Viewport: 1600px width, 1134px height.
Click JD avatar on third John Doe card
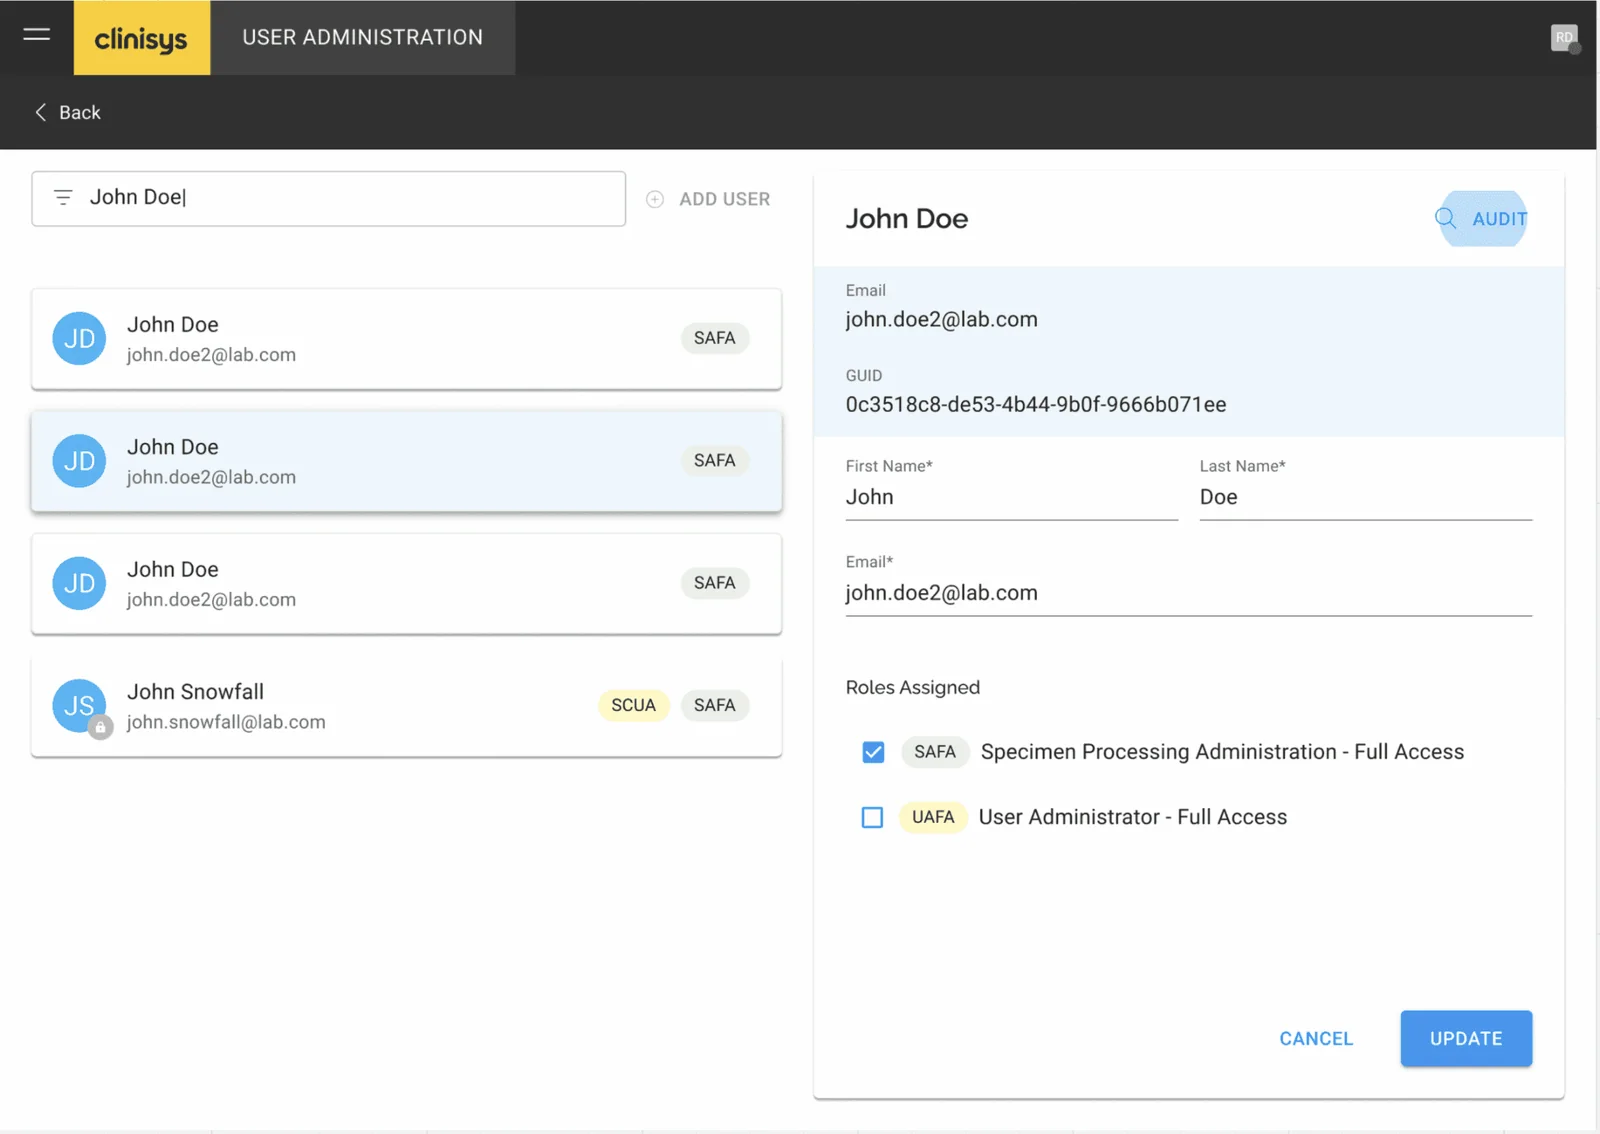click(x=79, y=583)
